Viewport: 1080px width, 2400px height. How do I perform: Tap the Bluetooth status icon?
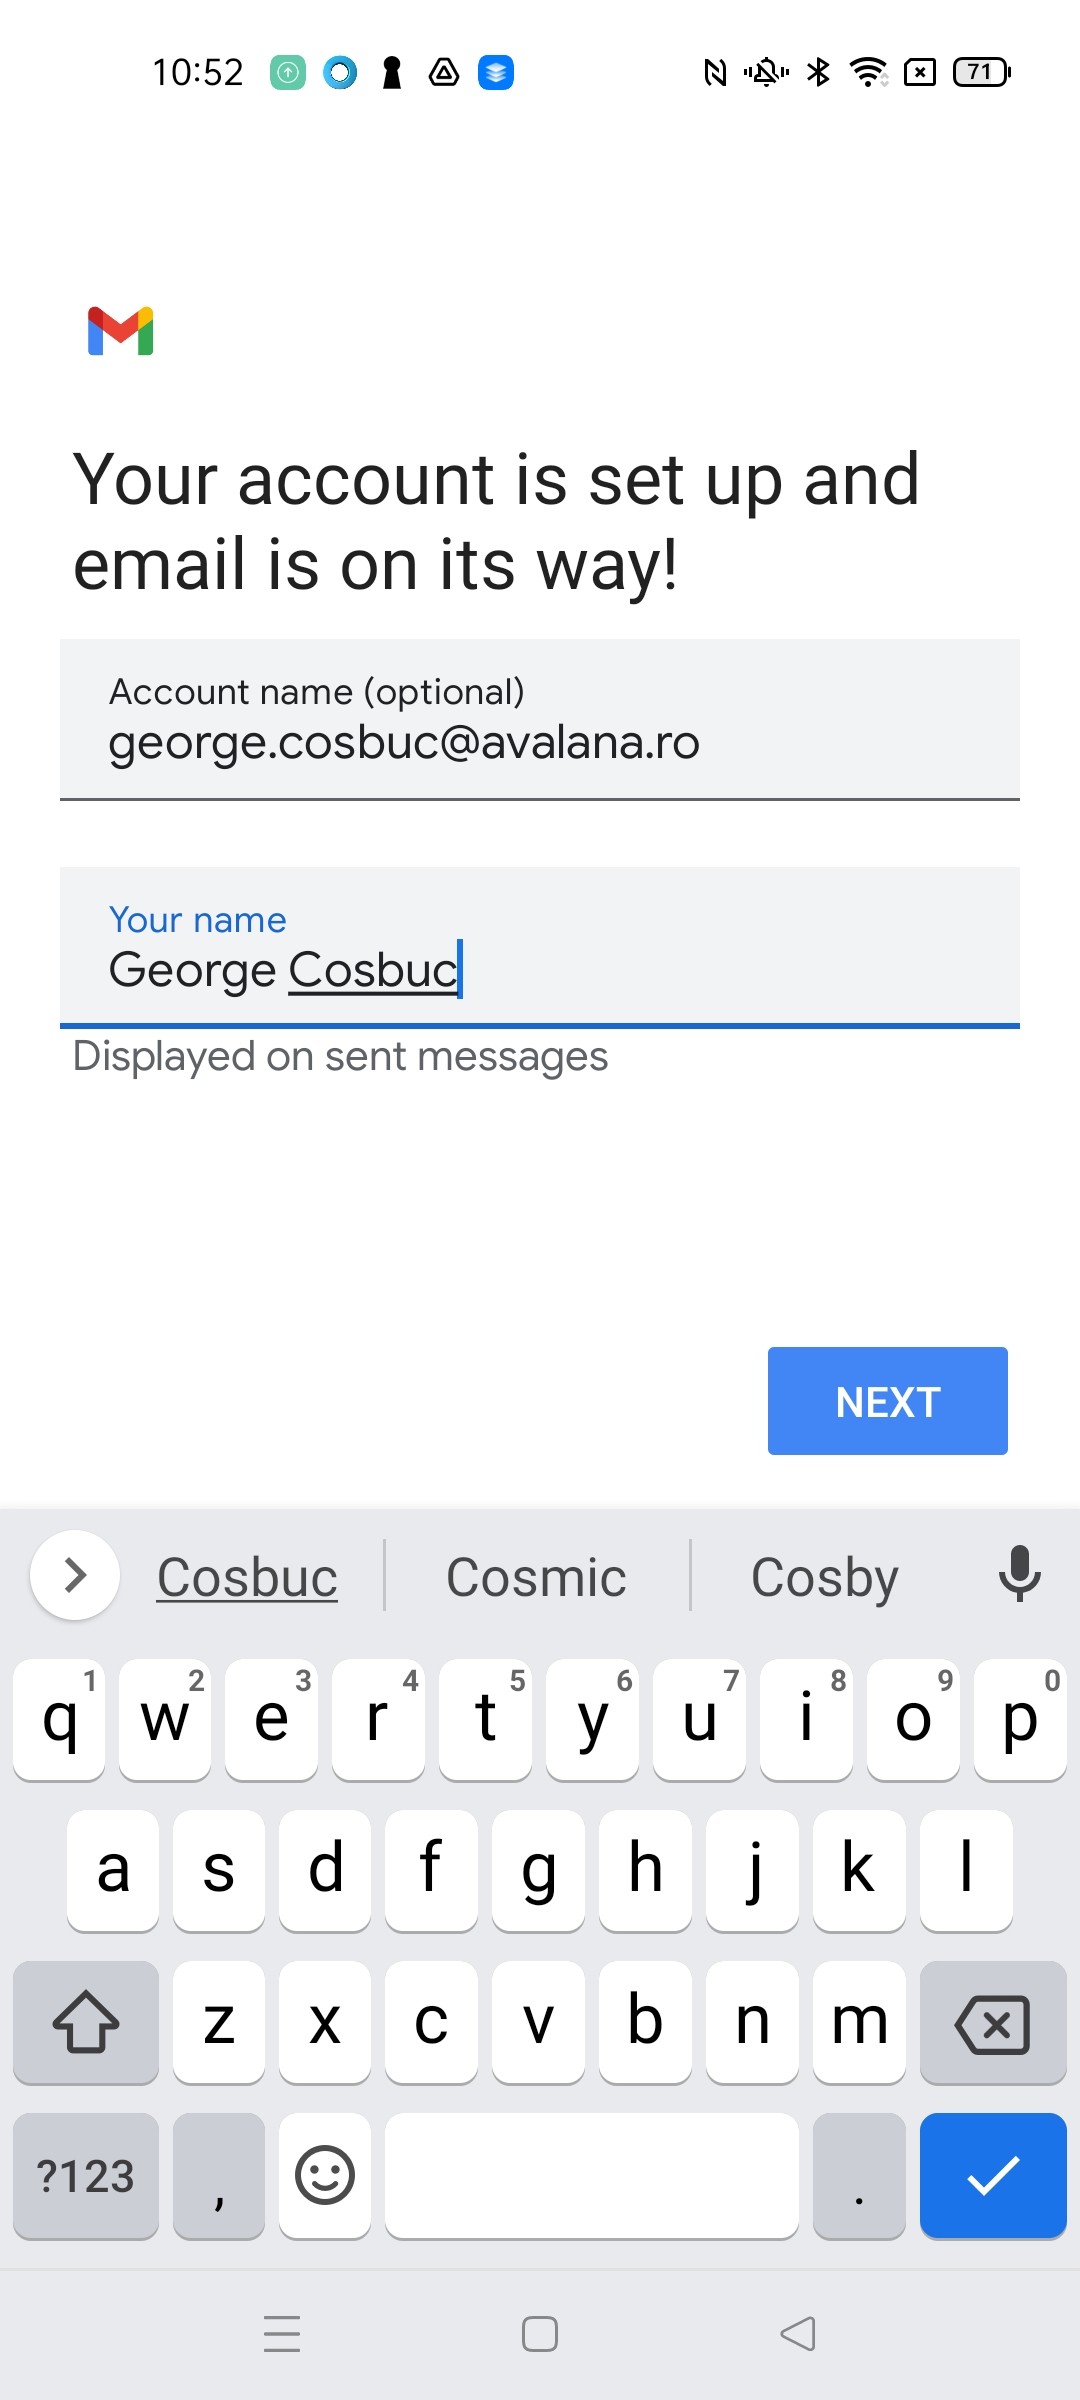[x=818, y=71]
